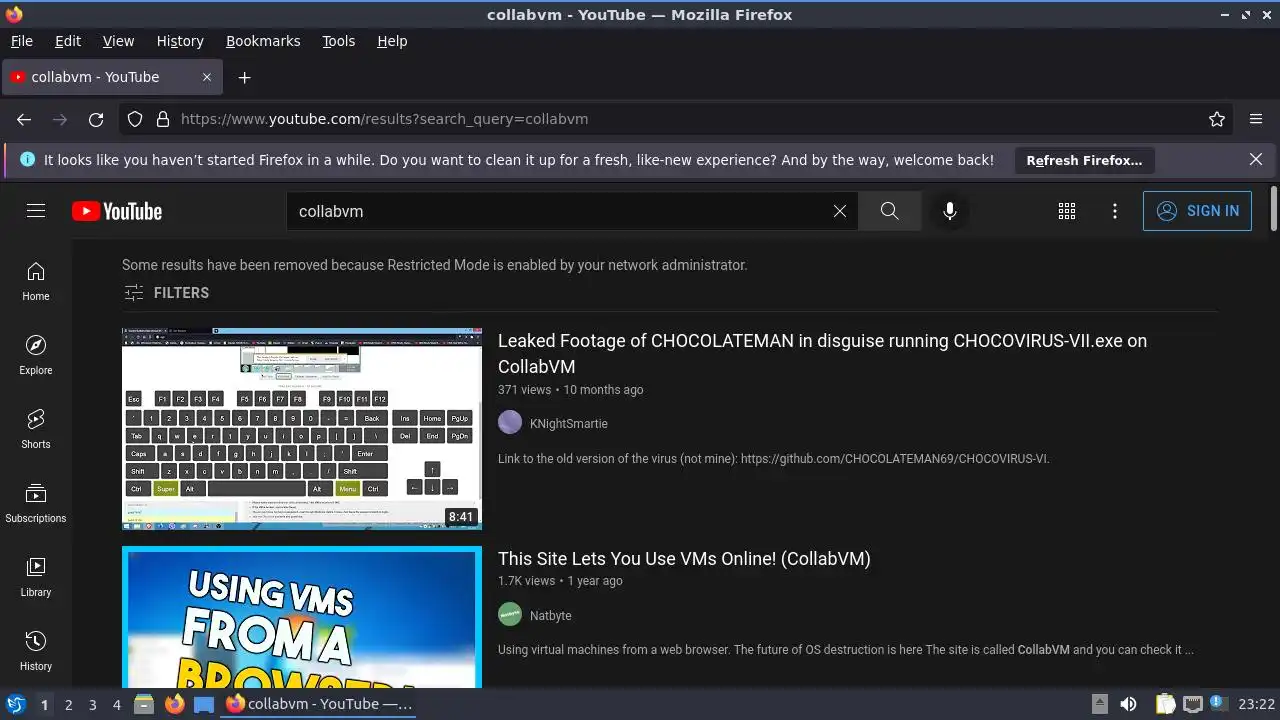Screen dimensions: 1280x720
Task: Show site security padlock info
Action: (x=162, y=119)
